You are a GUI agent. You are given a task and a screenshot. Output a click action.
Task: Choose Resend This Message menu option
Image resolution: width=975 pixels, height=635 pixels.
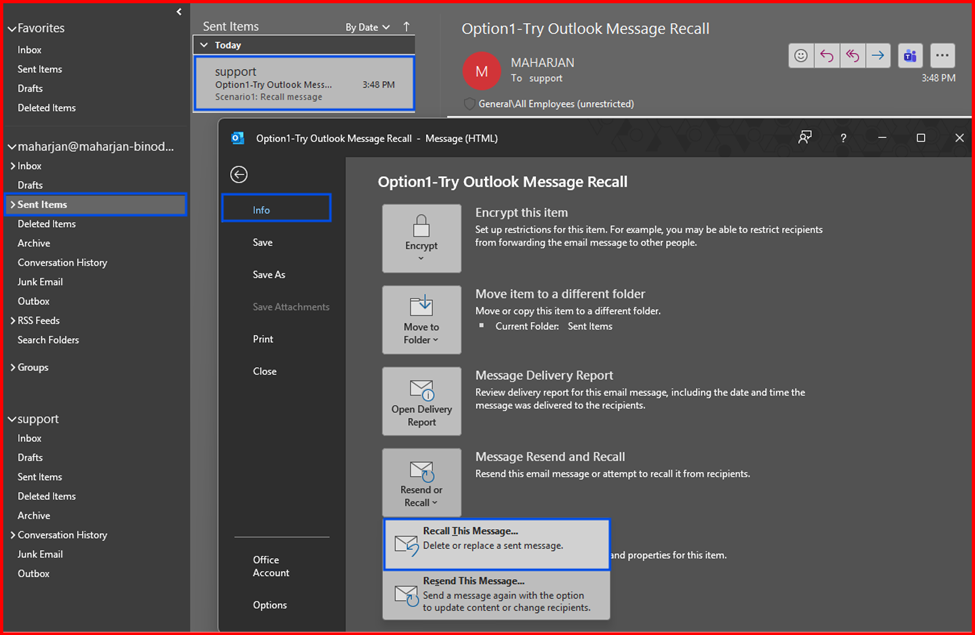[x=496, y=594]
